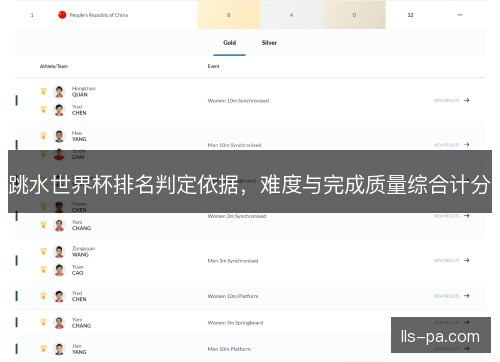
Task: Open the Hao YANG athlete name
Action: coord(79,136)
